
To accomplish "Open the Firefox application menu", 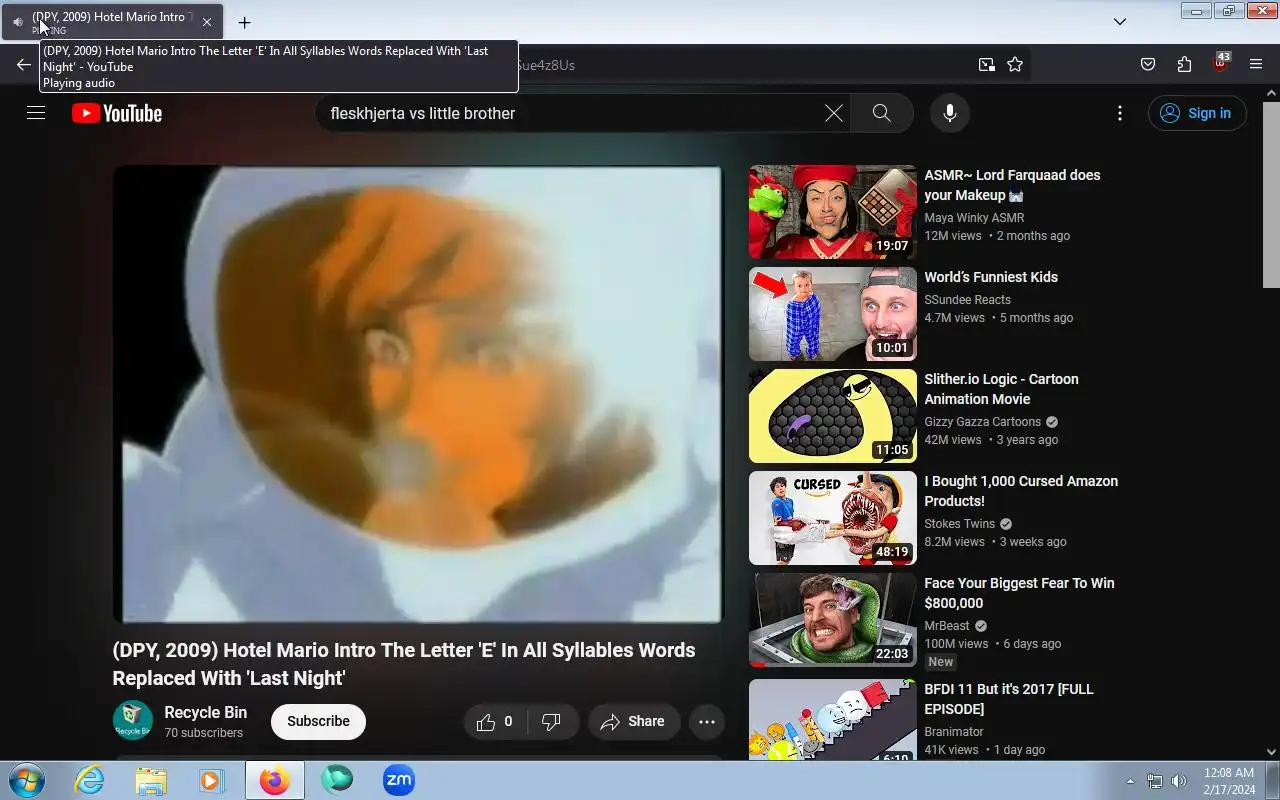I will [1256, 65].
